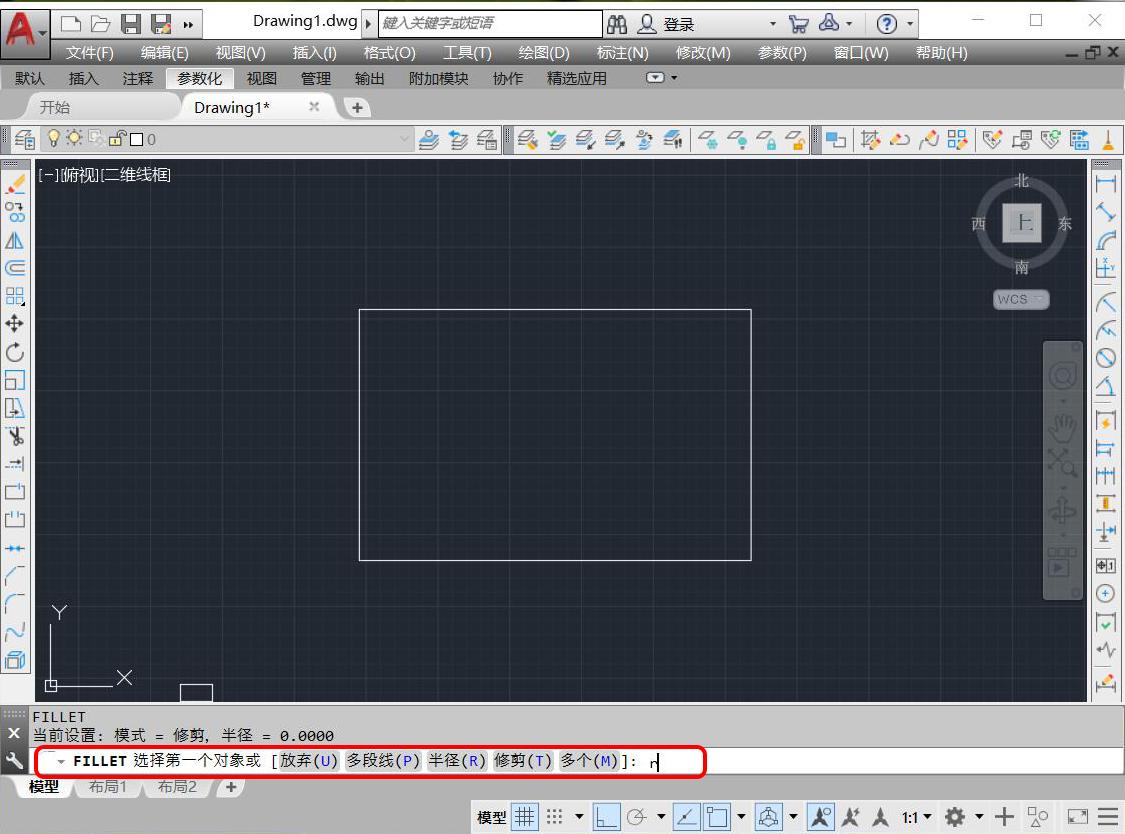Activate the Move tool
Screen dimensions: 1125x834
pyautogui.click(x=15, y=322)
